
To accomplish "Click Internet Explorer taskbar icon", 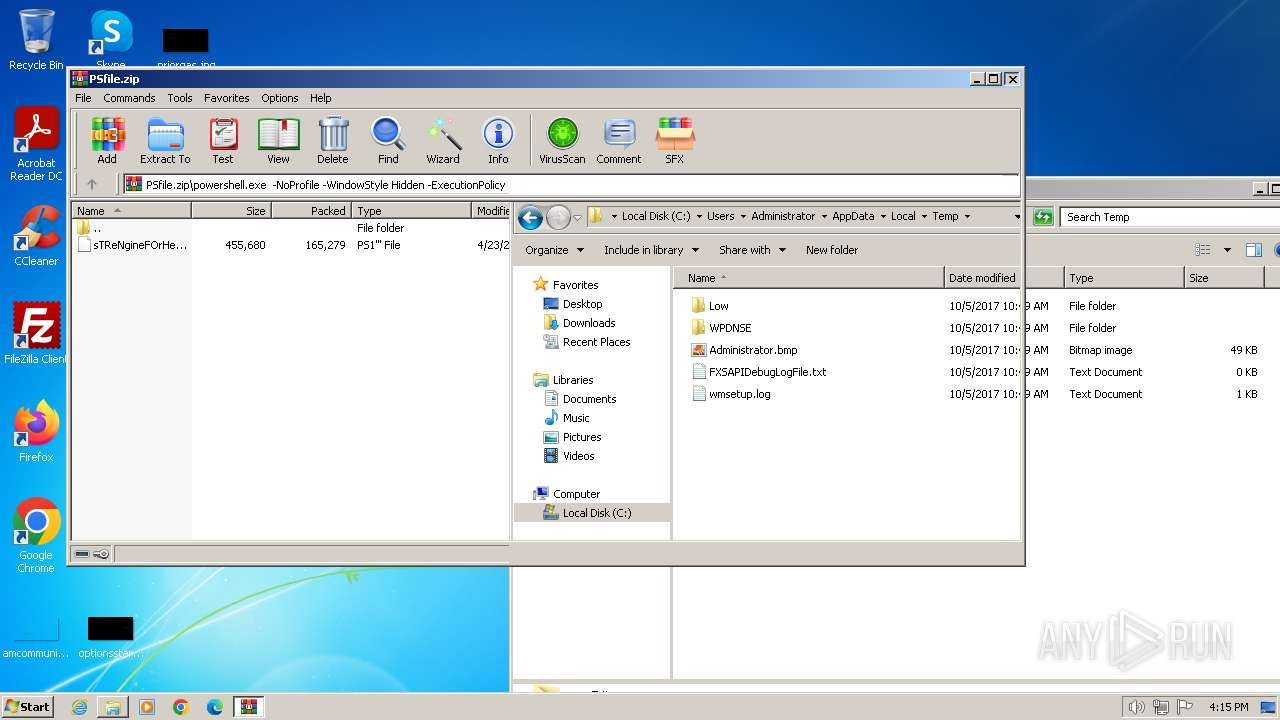I will pos(79,707).
